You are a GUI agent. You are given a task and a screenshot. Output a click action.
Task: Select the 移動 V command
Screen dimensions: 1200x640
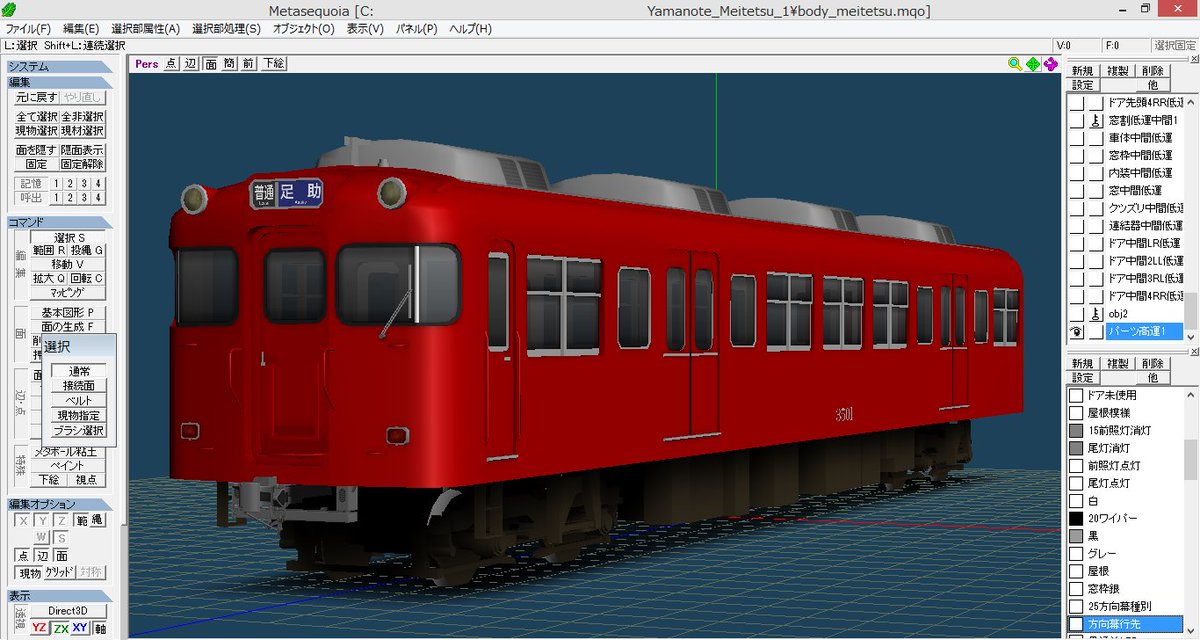coord(69,264)
